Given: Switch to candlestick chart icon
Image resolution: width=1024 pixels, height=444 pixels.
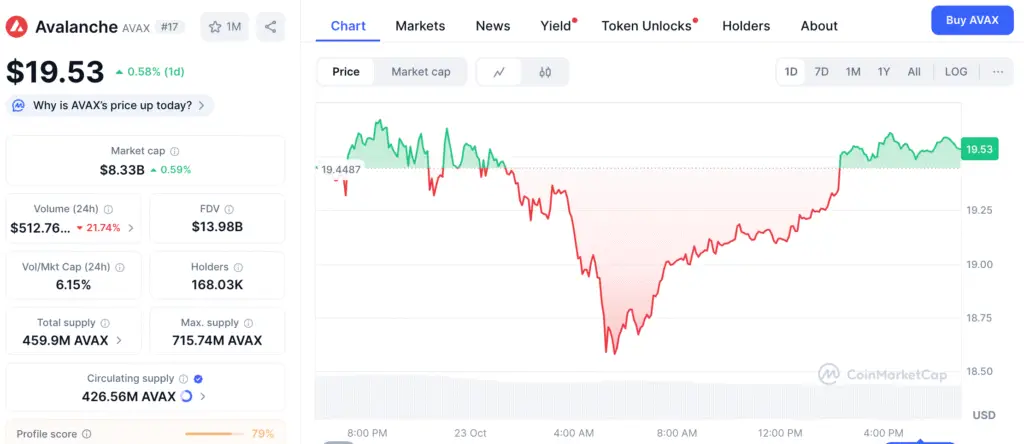Looking at the screenshot, I should tap(545, 72).
